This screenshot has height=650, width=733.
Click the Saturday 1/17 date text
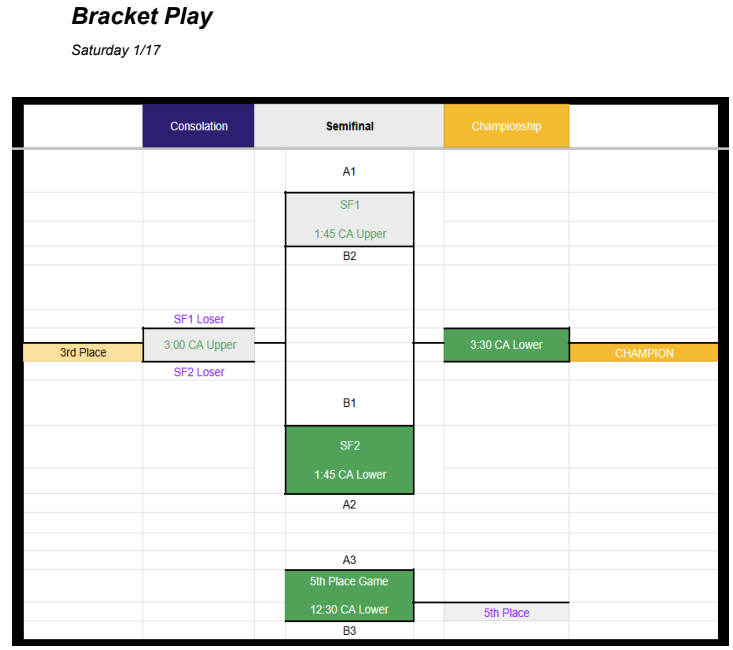coord(116,50)
